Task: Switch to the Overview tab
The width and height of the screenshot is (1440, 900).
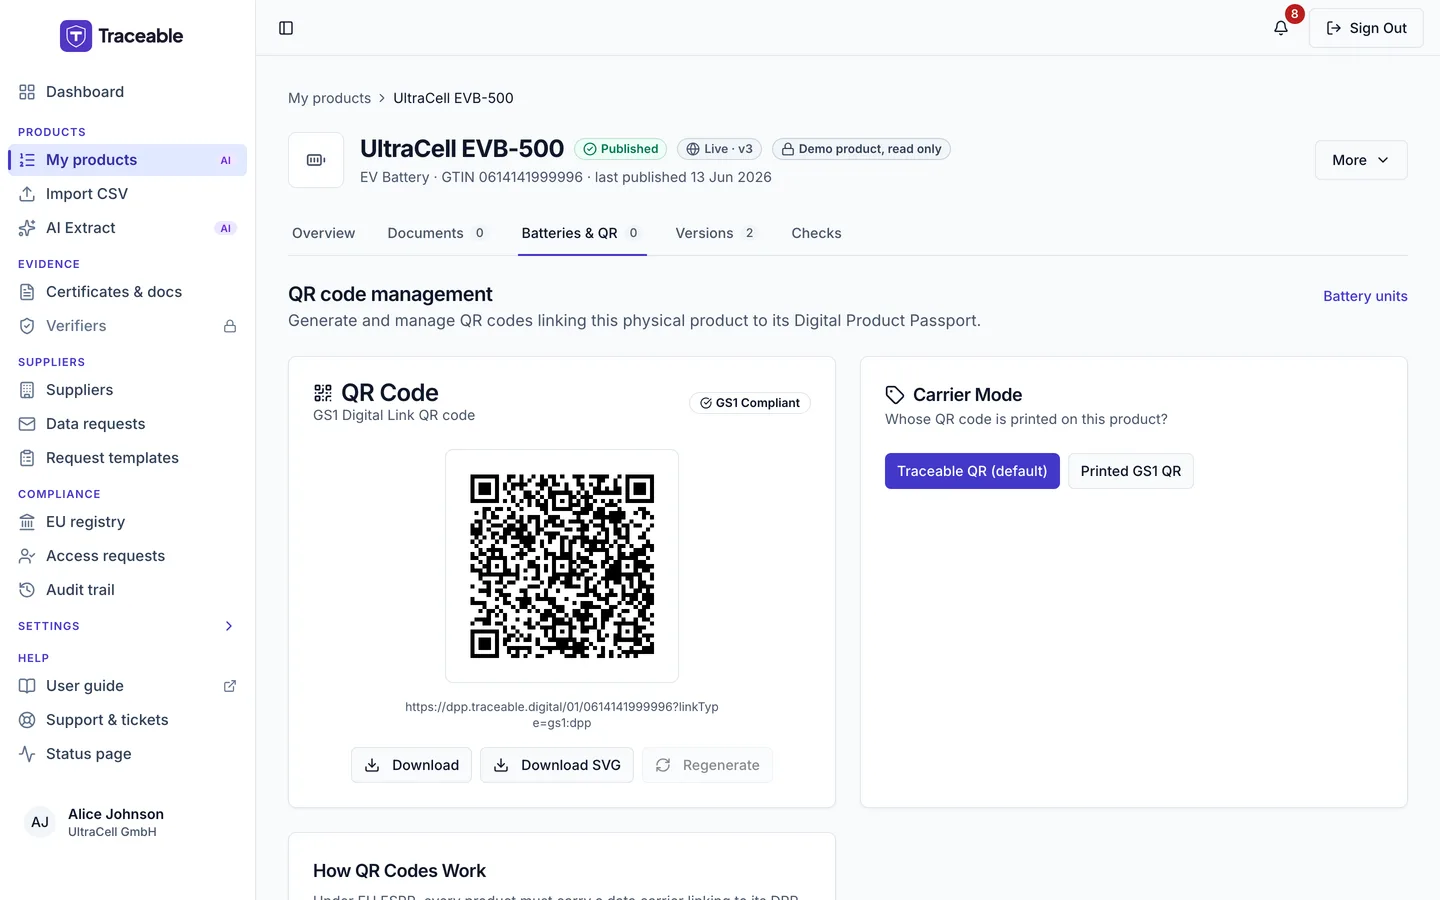Action: click(323, 233)
